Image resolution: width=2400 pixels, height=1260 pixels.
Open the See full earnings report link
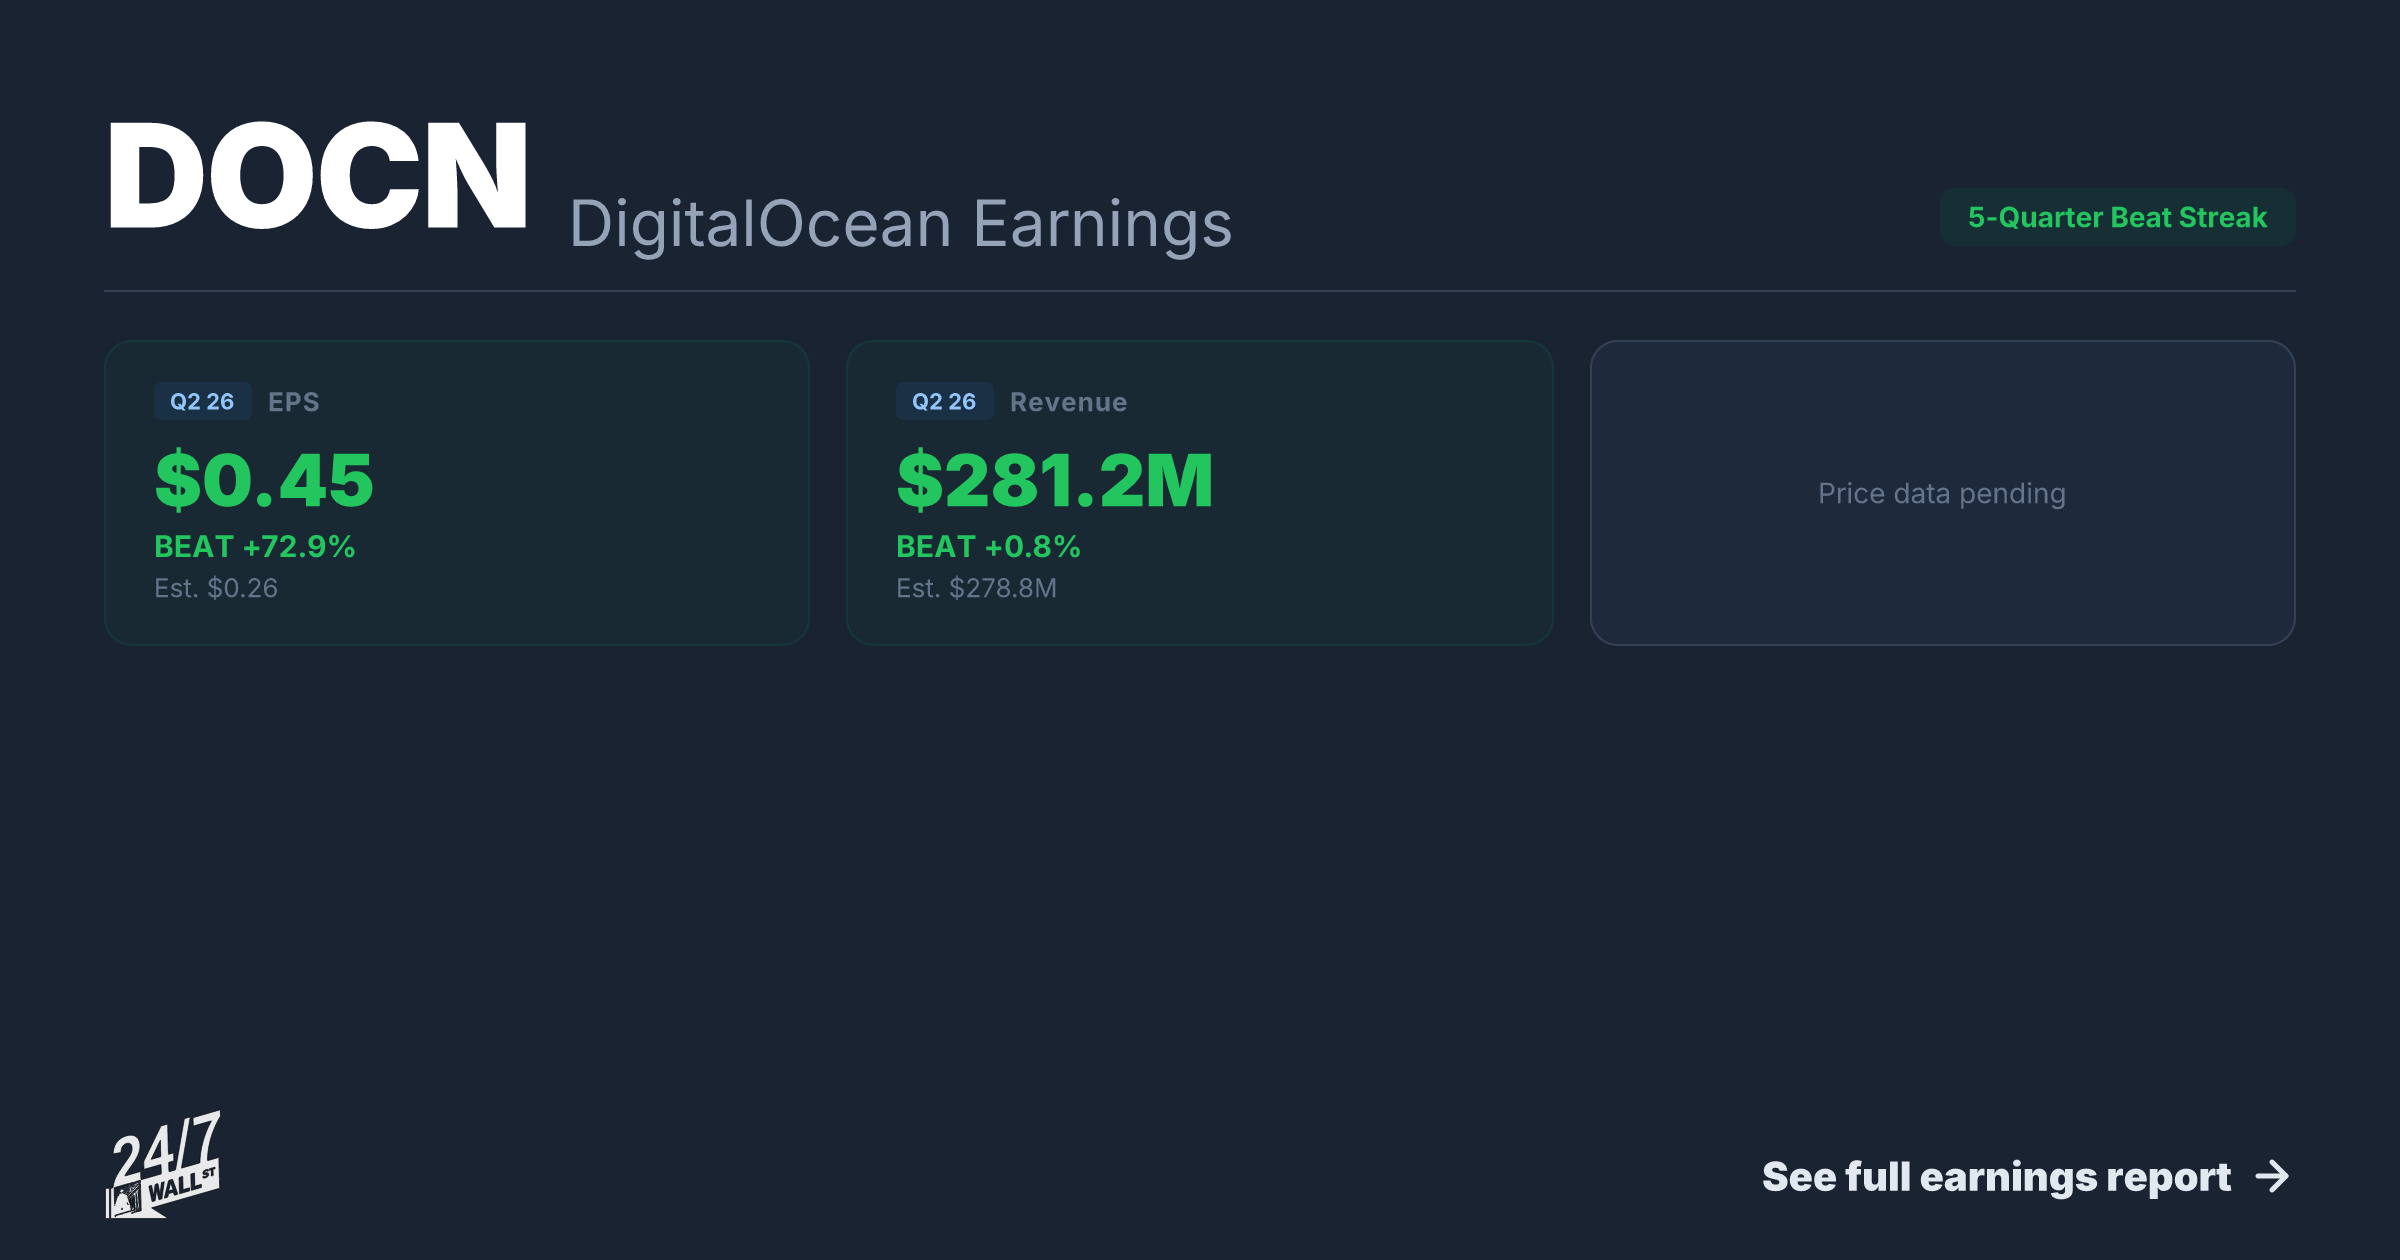pos(2026,1177)
